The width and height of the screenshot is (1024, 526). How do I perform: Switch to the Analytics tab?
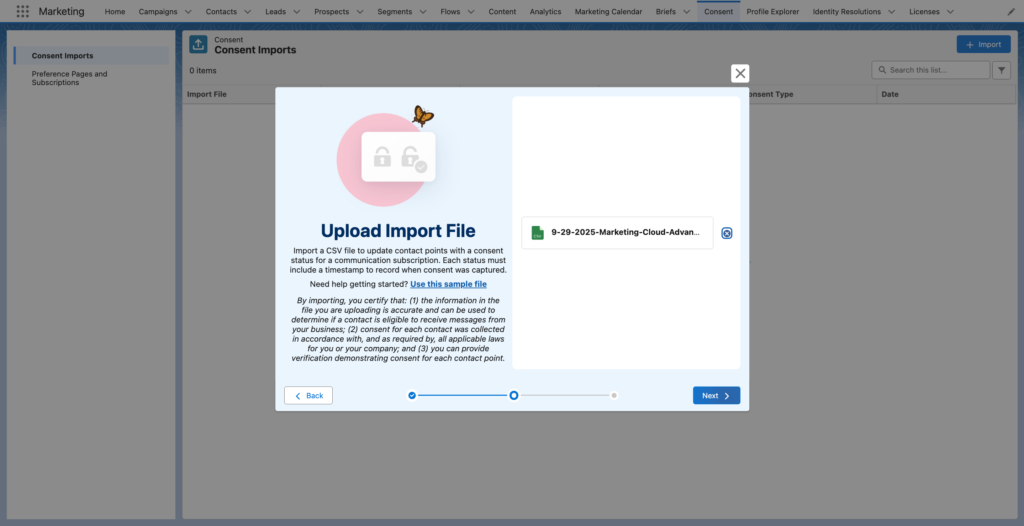coord(545,11)
